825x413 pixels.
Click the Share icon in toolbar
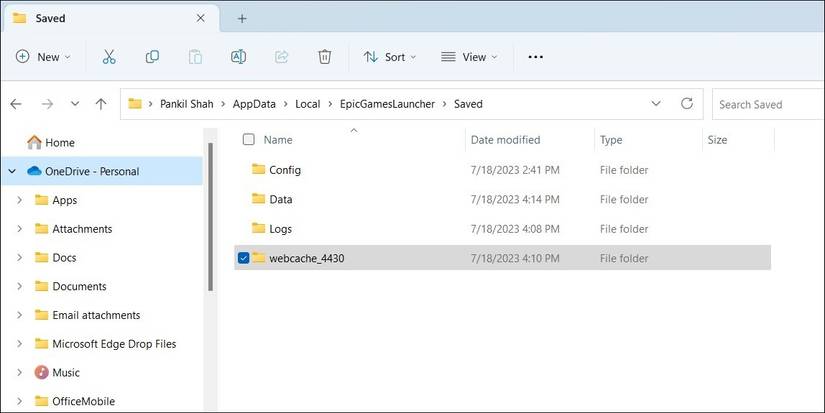281,57
